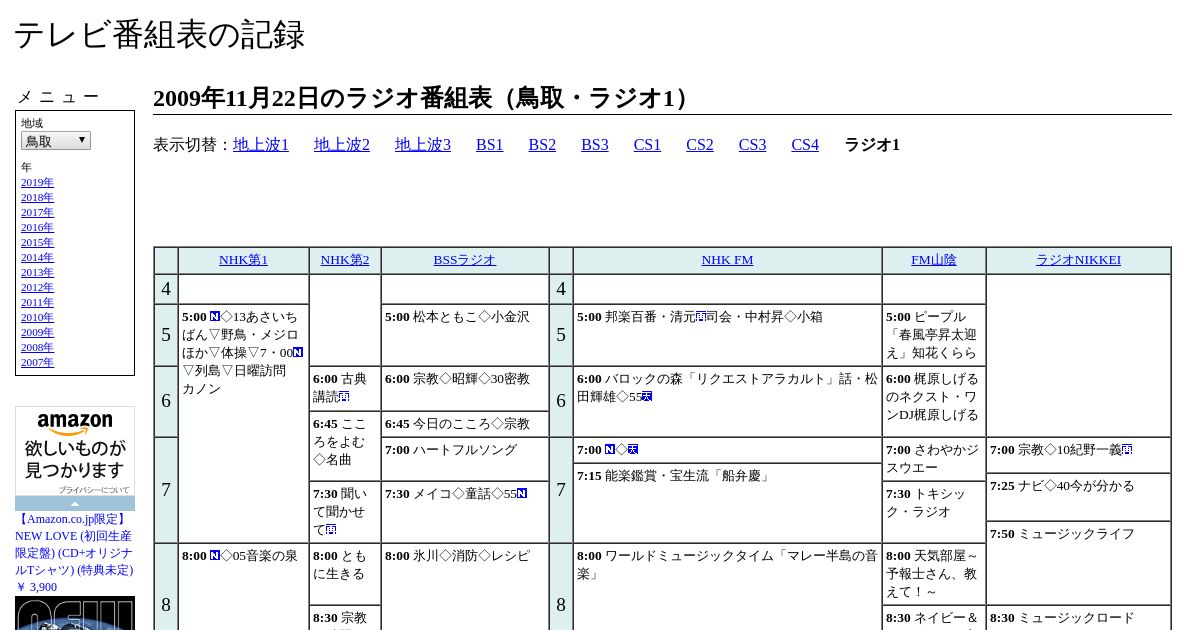Click the news icon in NHK第1 5:00 listing
This screenshot has height=630, width=1200.
[215, 317]
